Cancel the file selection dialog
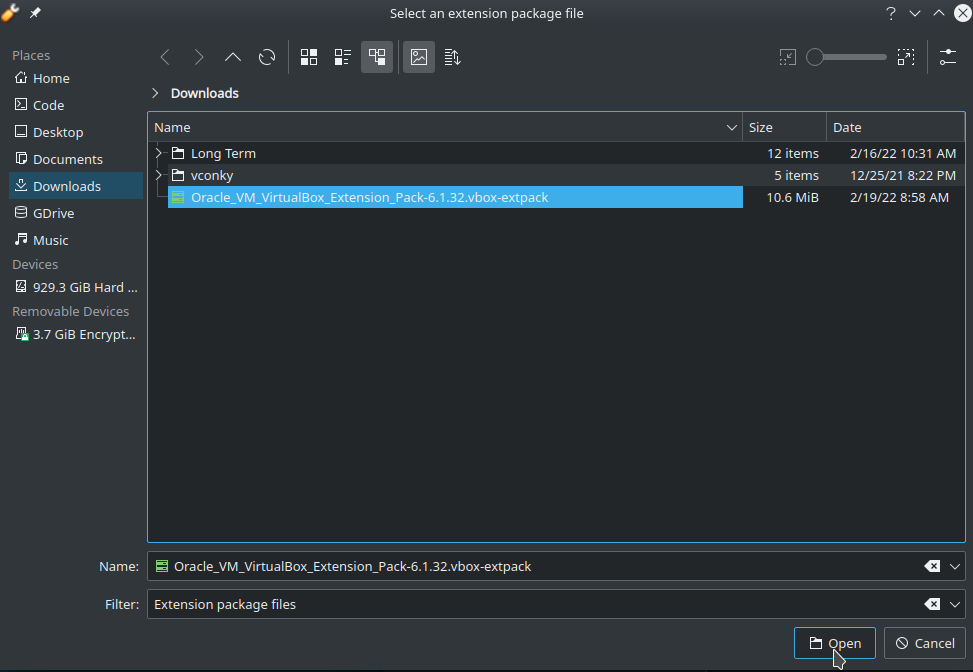This screenshot has height=672, width=973. (925, 643)
